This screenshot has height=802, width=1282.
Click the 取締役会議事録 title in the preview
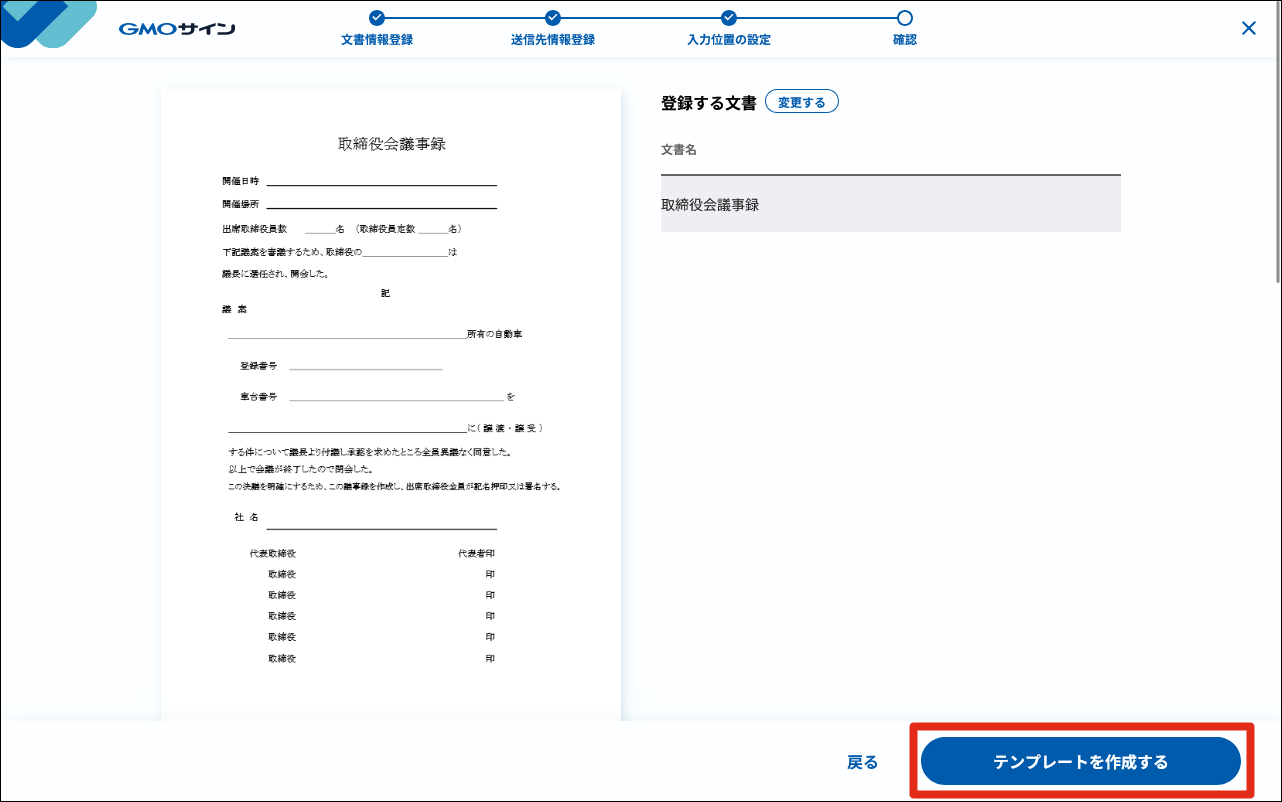coord(391,144)
